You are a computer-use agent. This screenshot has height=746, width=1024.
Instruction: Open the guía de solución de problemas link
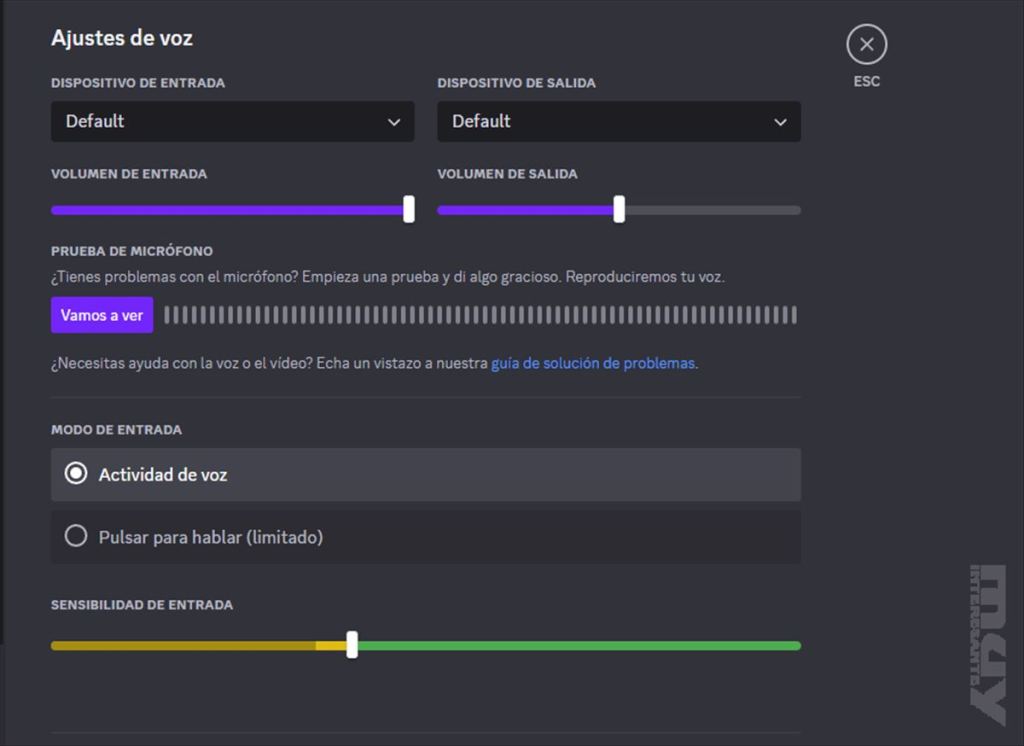593,364
